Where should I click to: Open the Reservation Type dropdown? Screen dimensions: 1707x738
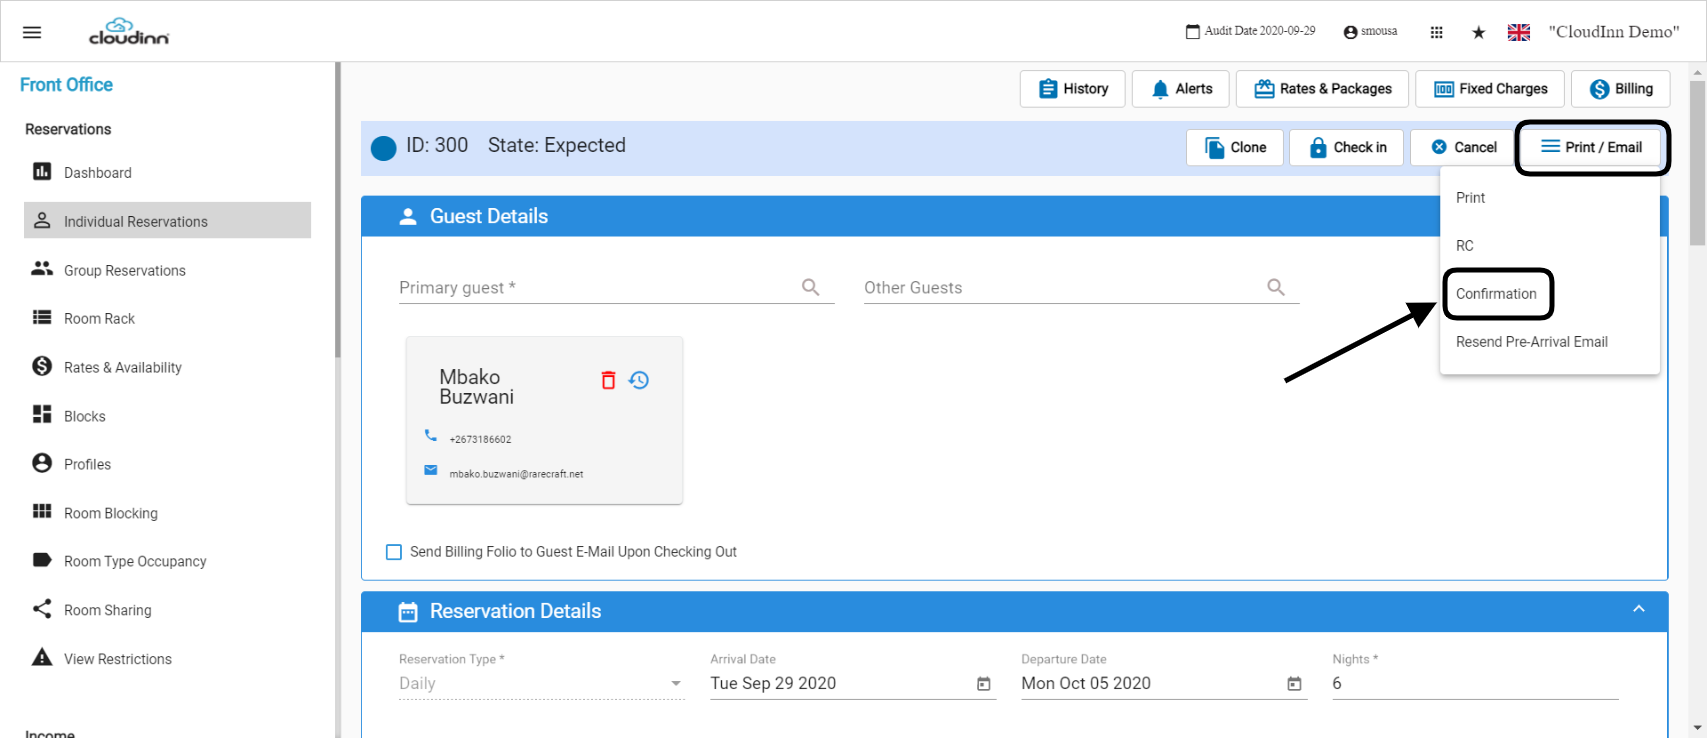tap(542, 684)
